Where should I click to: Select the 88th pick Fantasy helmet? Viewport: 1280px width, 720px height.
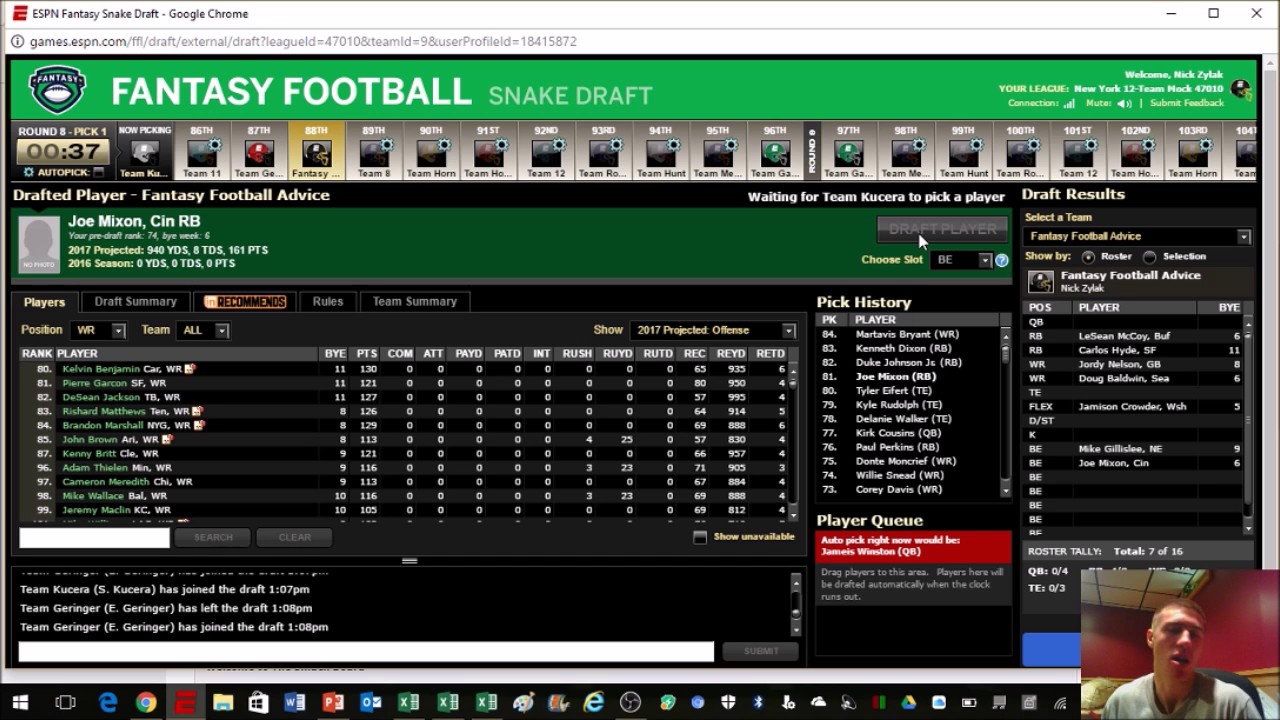click(x=316, y=153)
